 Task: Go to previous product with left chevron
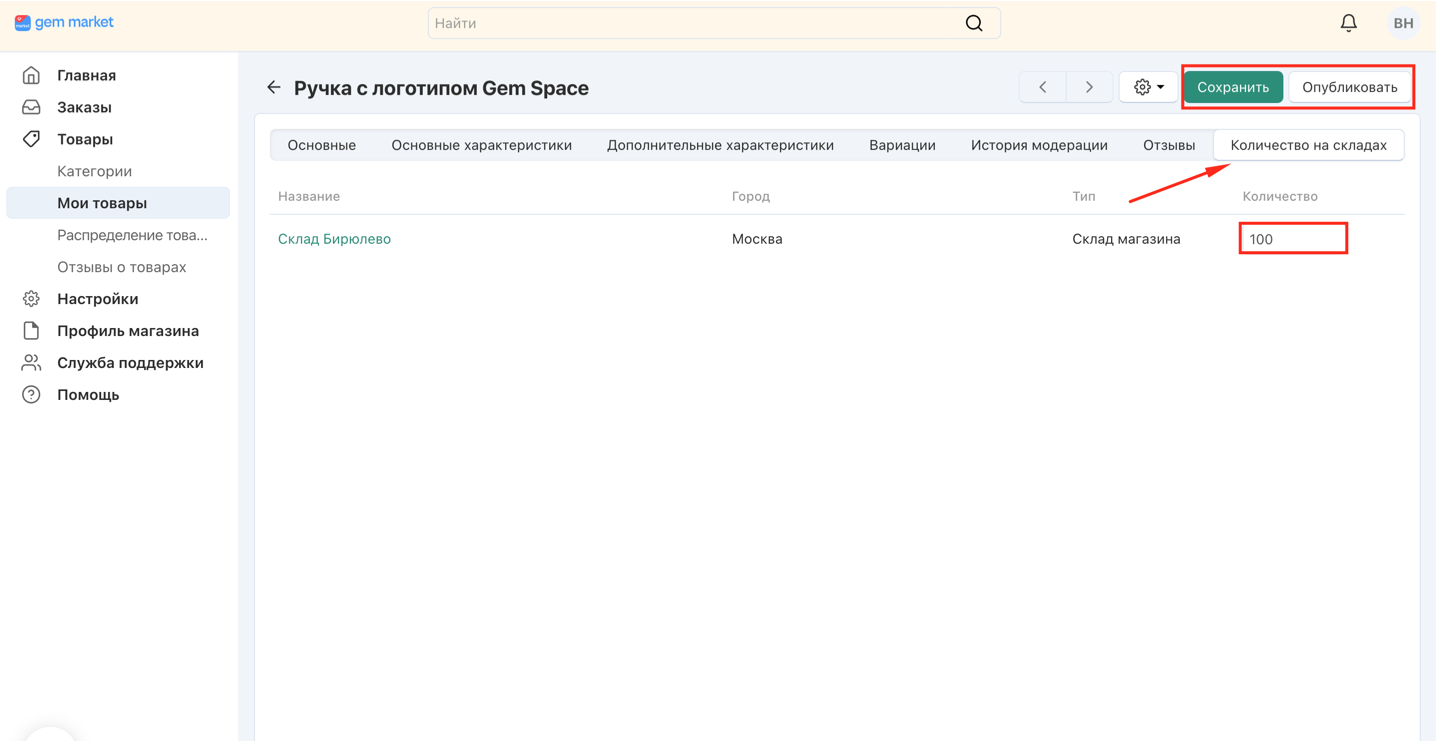1043,87
